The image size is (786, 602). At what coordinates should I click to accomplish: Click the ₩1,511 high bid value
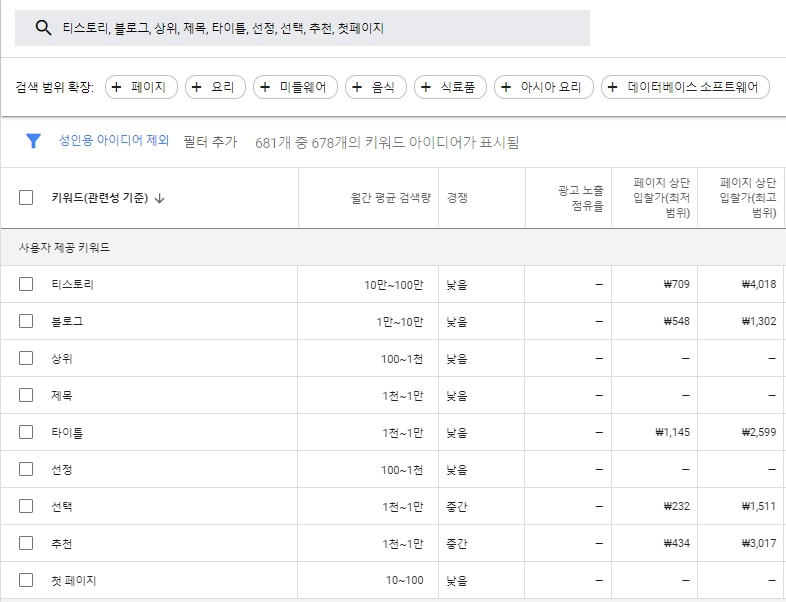759,506
